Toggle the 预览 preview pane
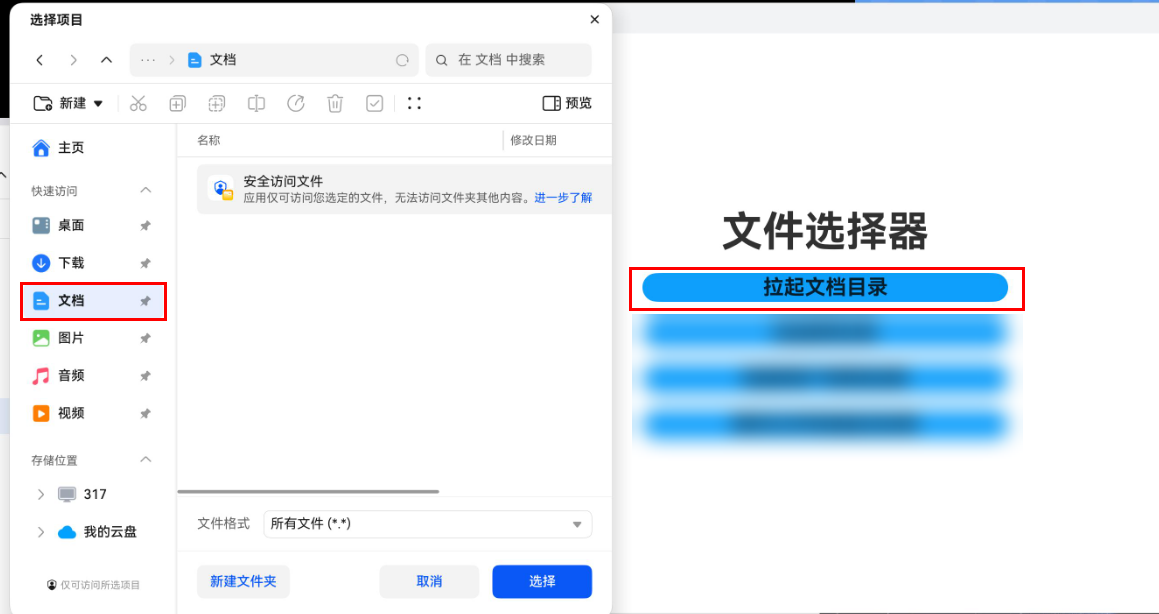1159x614 pixels. pos(567,103)
